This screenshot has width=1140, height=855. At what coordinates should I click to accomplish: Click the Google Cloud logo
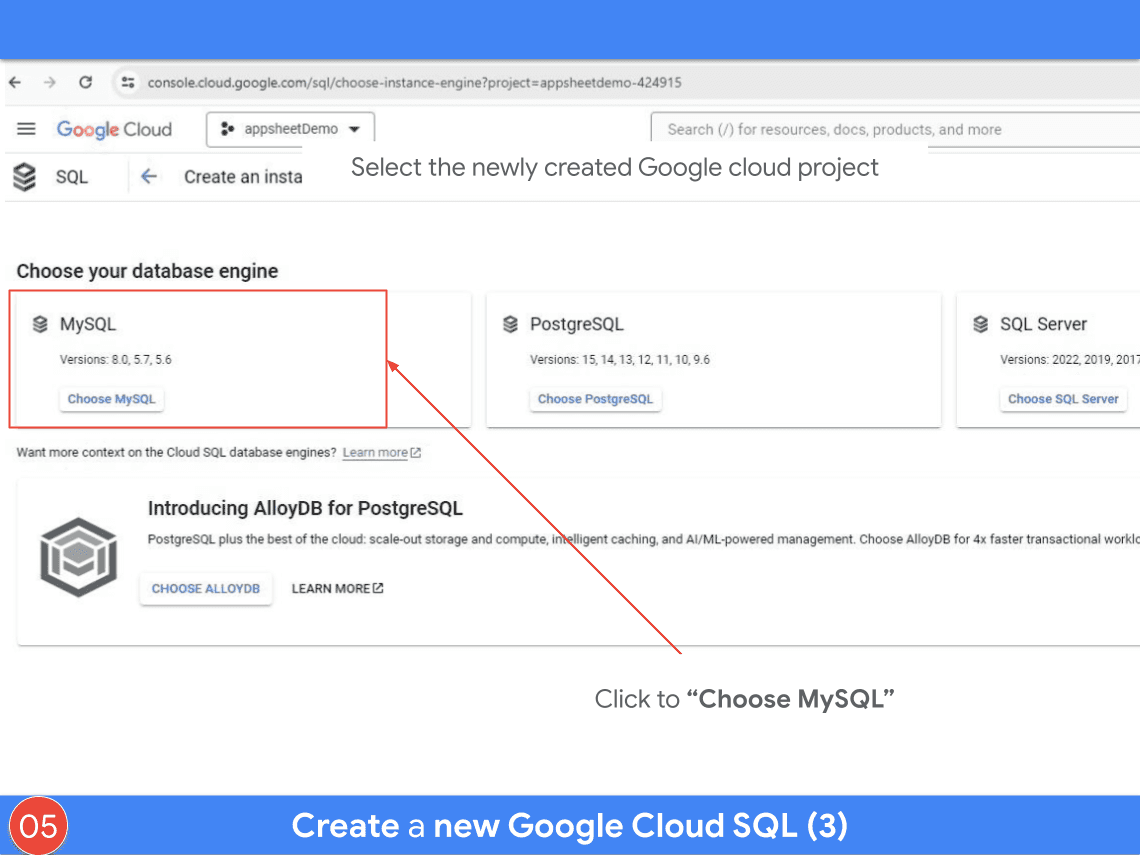(114, 129)
